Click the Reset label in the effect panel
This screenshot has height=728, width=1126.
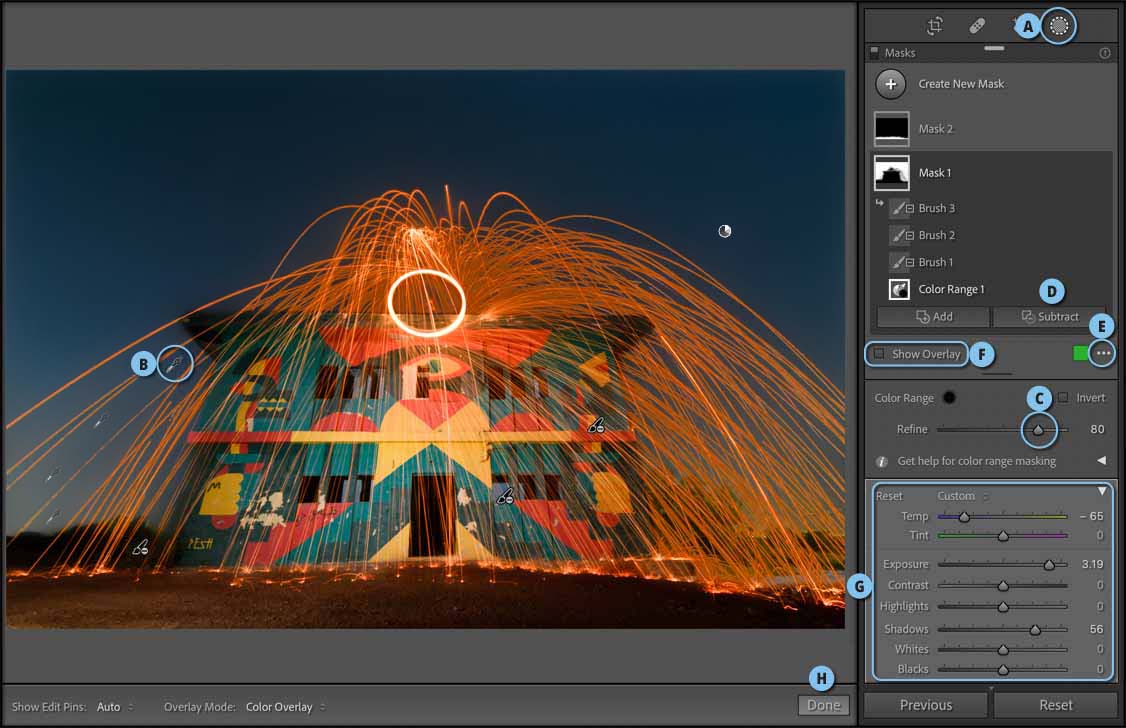point(889,496)
